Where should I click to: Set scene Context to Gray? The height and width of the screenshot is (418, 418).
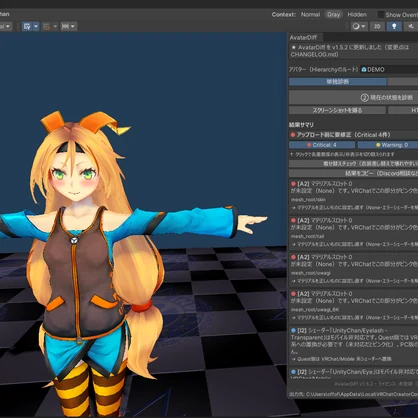(333, 15)
